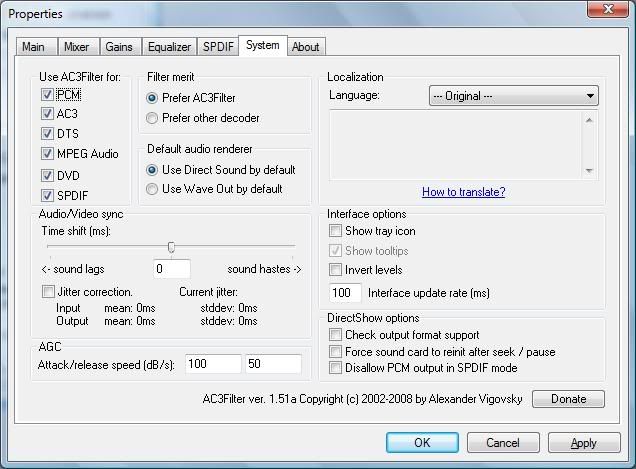
Task: Open the Equalizer tab
Action: tap(169, 47)
